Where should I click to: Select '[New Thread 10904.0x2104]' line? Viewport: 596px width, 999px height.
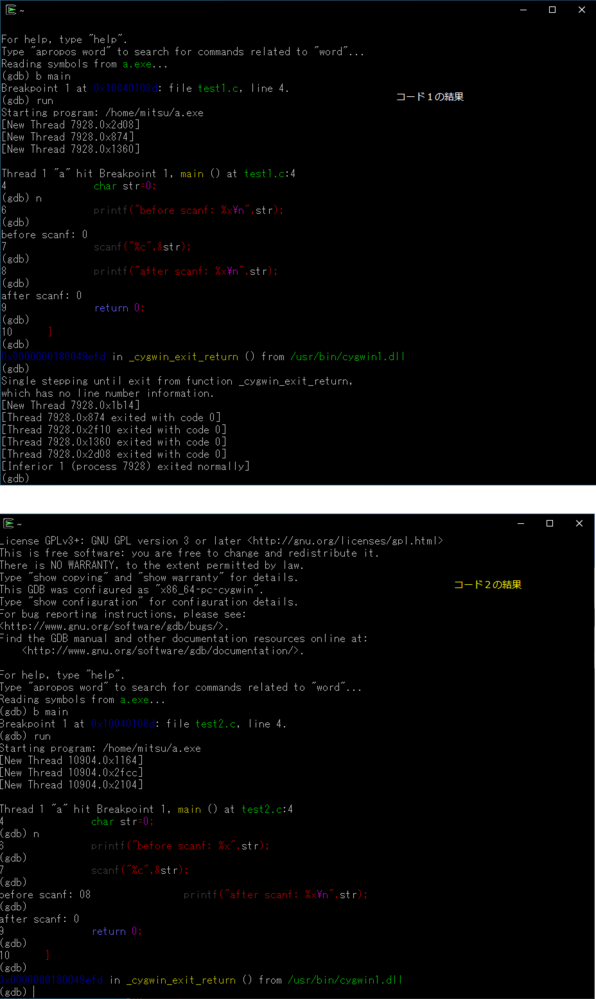pyautogui.click(x=71, y=785)
